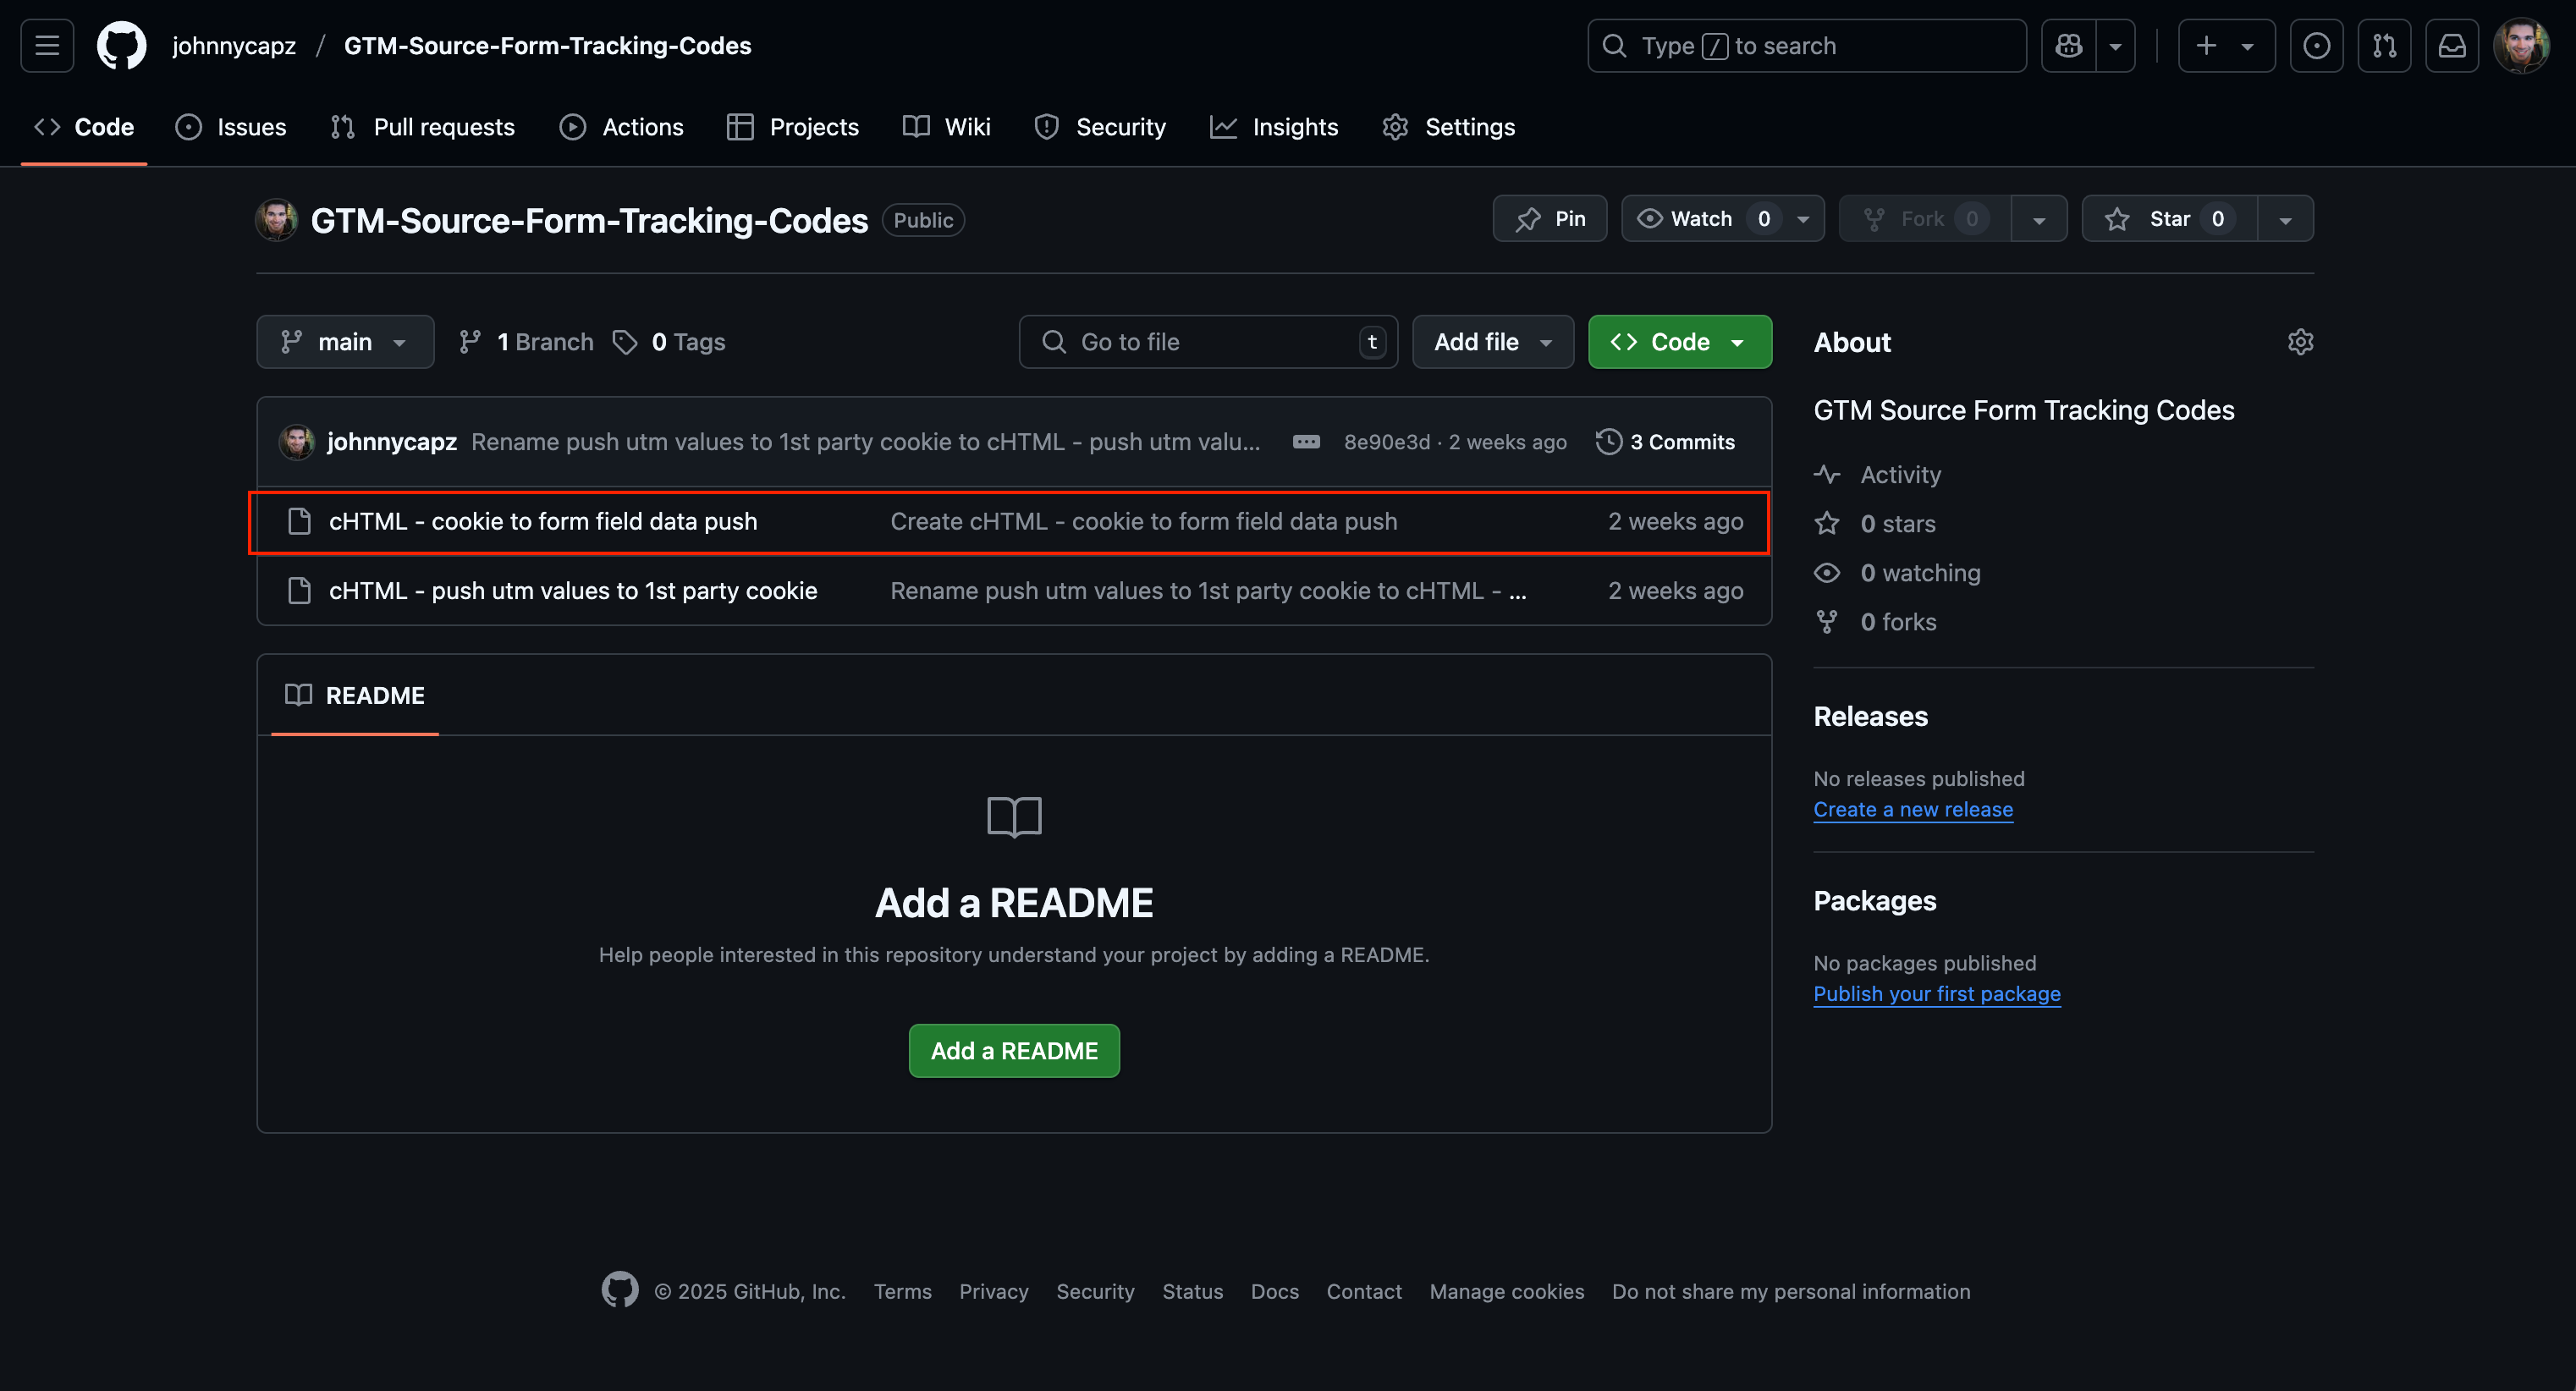Image resolution: width=2576 pixels, height=1391 pixels.
Task: Click footer GitHub Octocat logo
Action: point(619,1290)
